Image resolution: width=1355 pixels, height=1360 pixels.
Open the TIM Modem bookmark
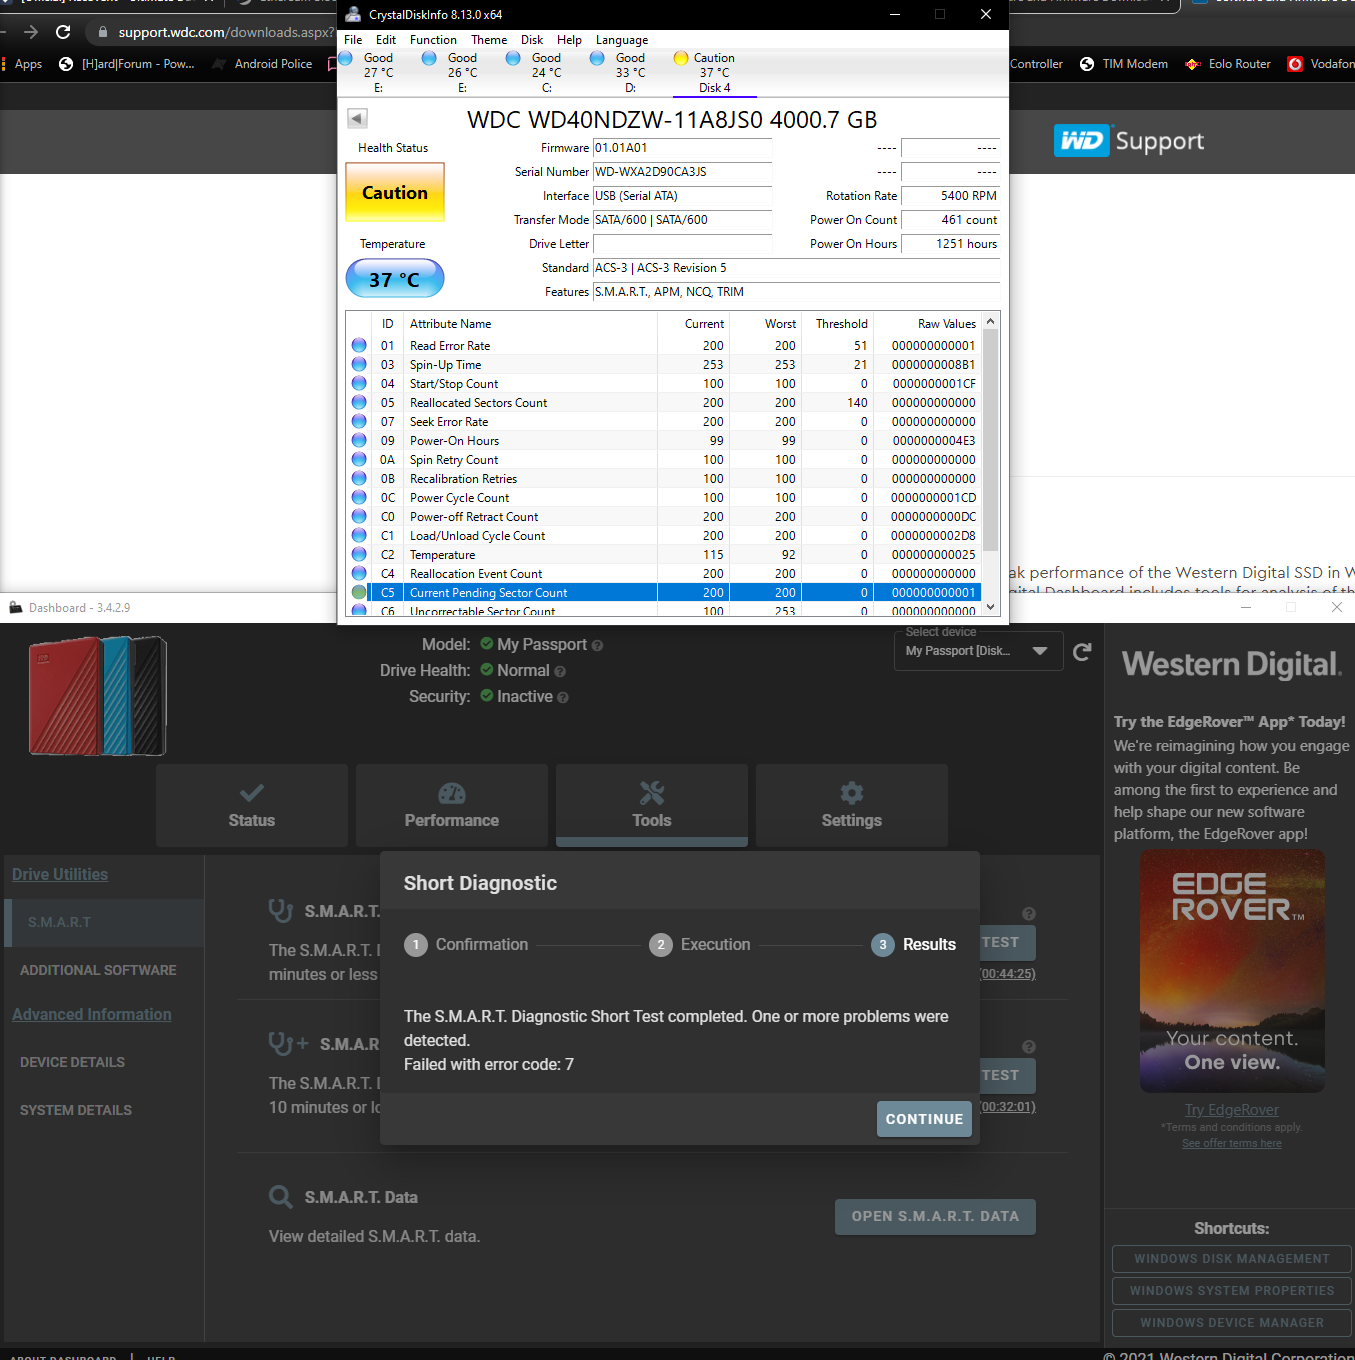[1124, 64]
